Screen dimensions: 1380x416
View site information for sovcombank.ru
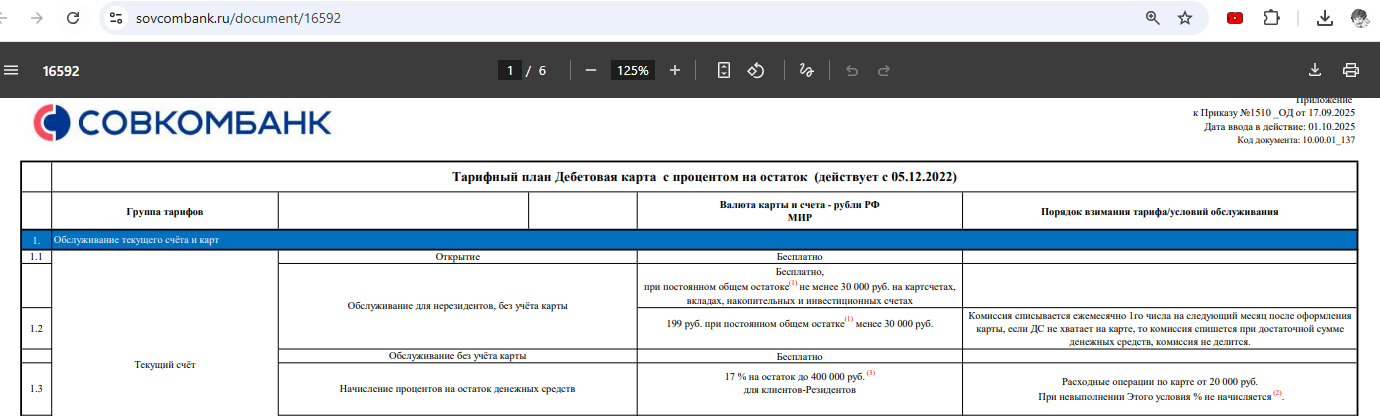coord(117,18)
